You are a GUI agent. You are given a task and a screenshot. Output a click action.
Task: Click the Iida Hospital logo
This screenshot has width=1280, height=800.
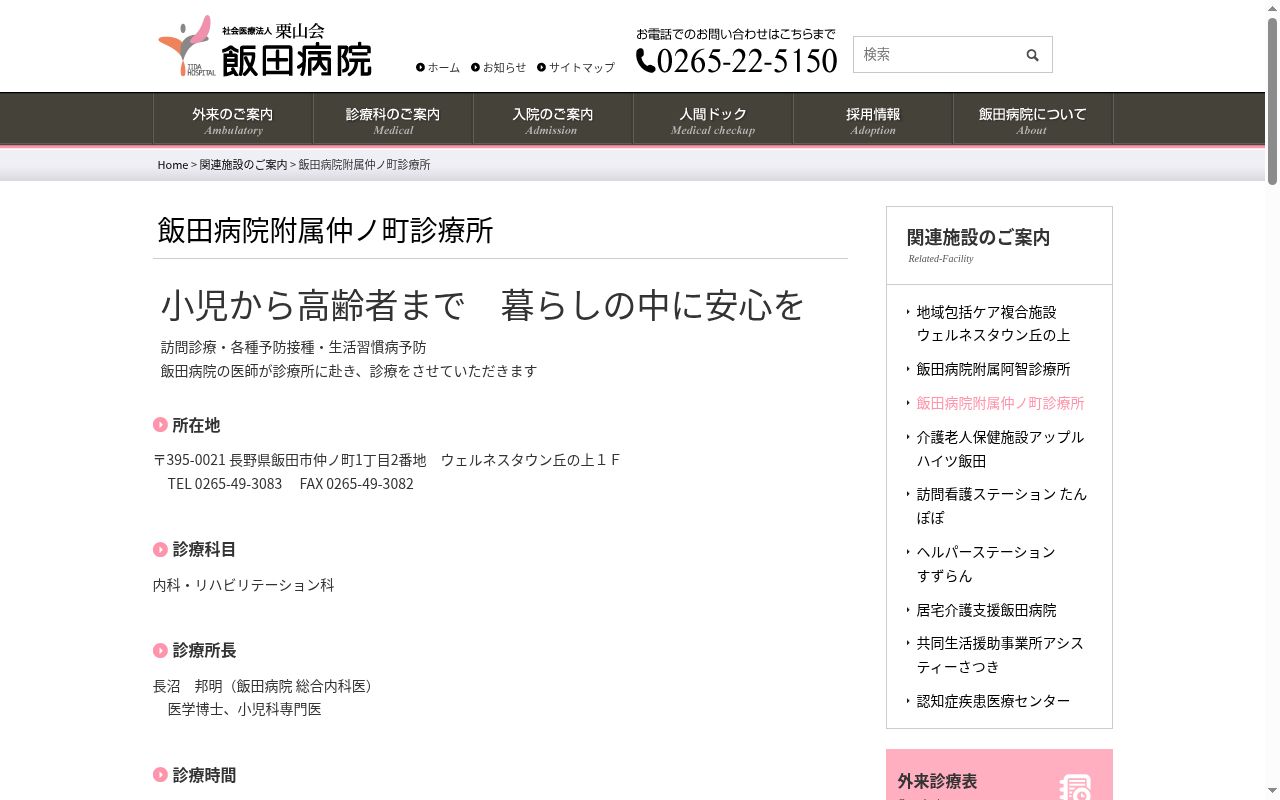tap(265, 47)
